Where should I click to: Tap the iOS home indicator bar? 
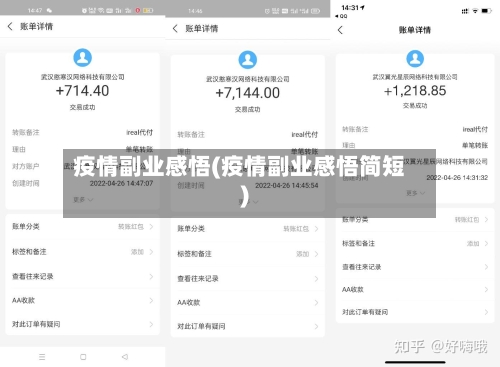(415, 362)
